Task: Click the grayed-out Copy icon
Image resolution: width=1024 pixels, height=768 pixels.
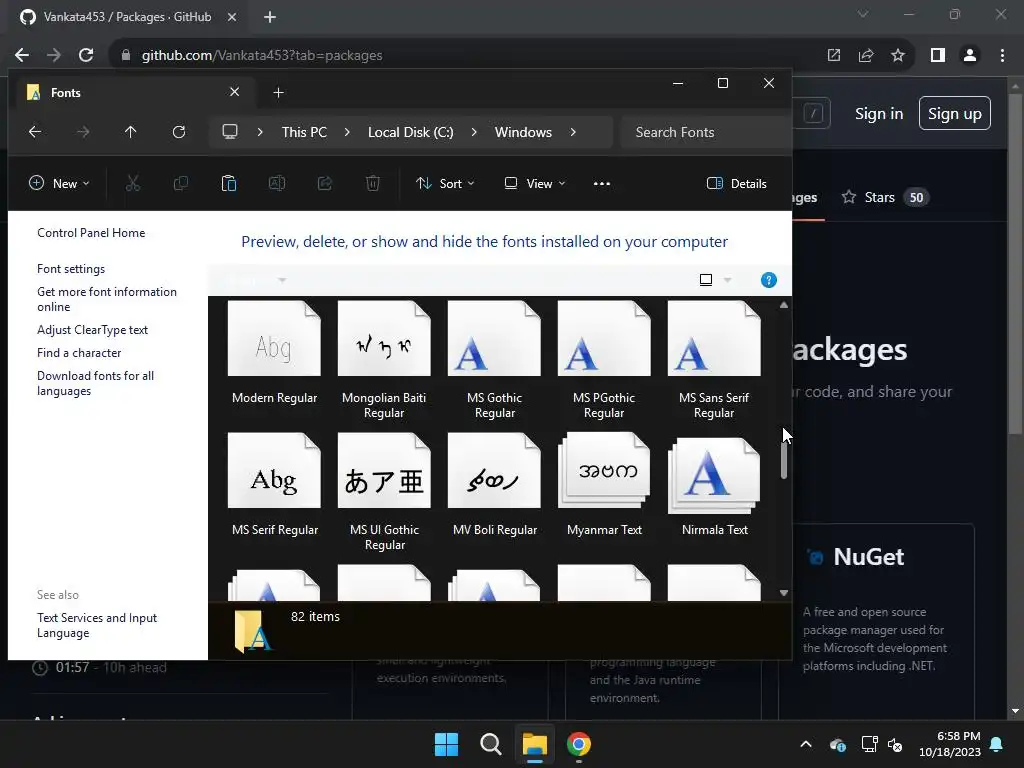Action: click(x=181, y=184)
